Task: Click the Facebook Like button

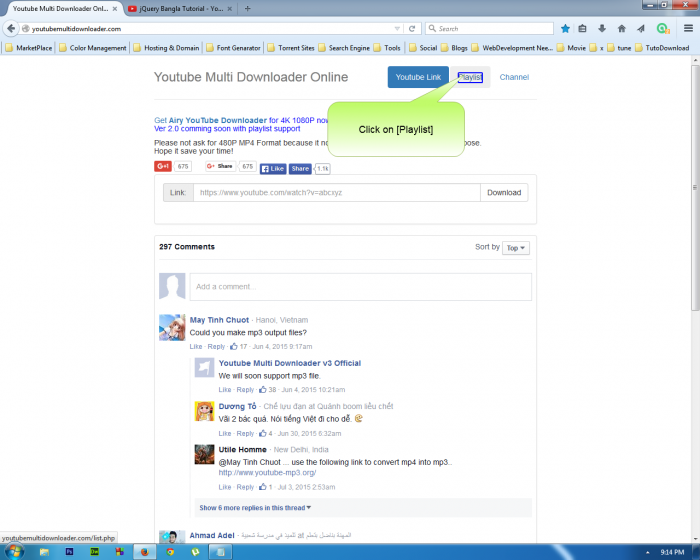Action: [273, 169]
